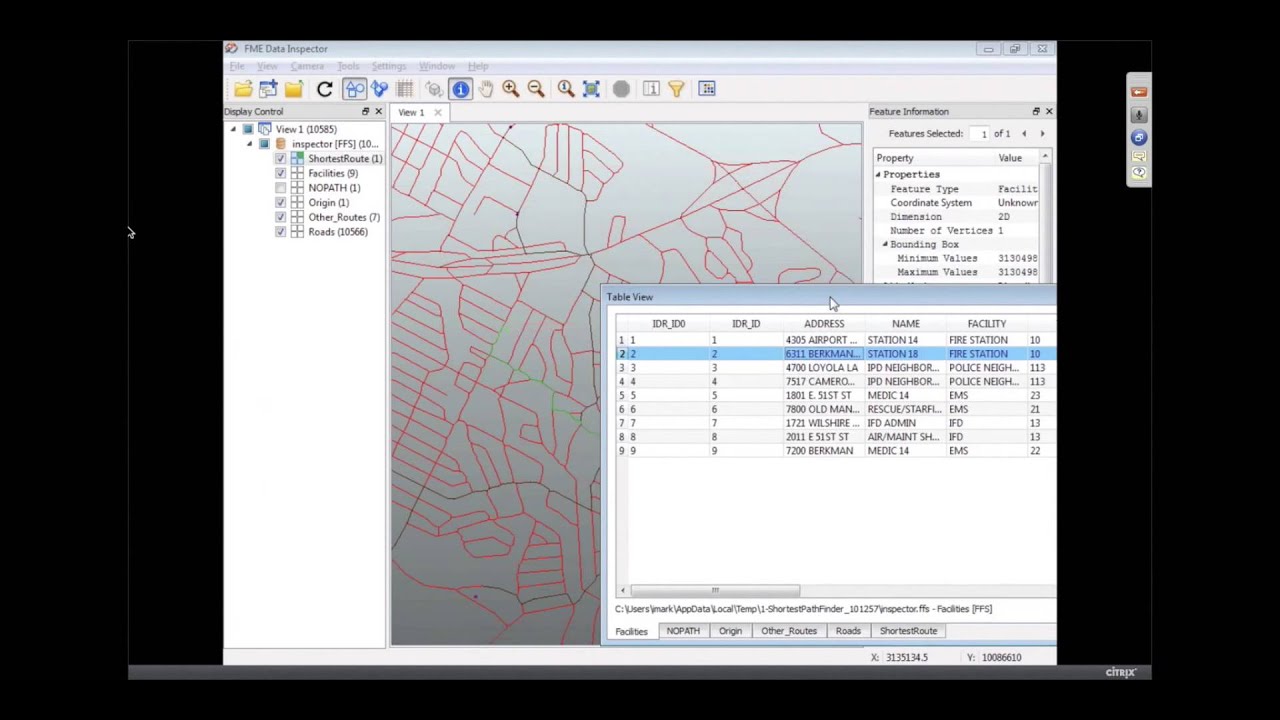Screen dimensions: 1280x720
Task: Select table row with 1801 E. 51ST ST
Action: 835,395
